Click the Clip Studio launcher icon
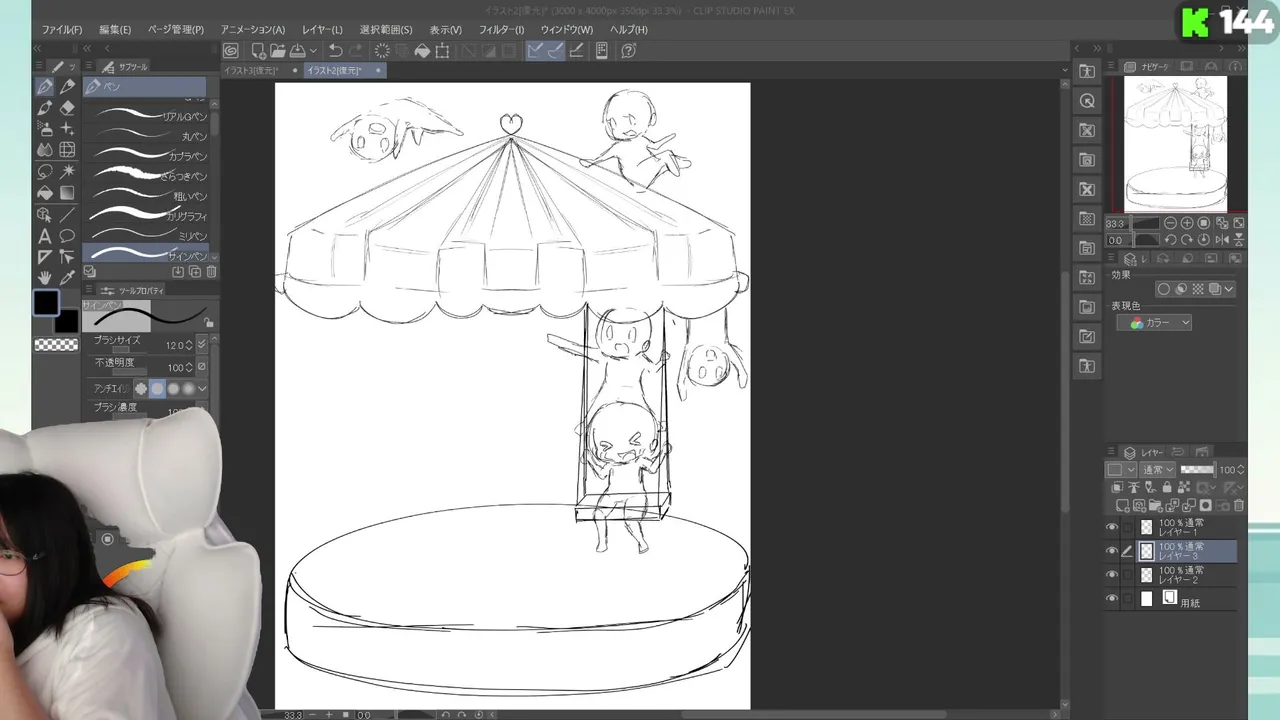Viewport: 1280px width, 720px height. coord(231,51)
